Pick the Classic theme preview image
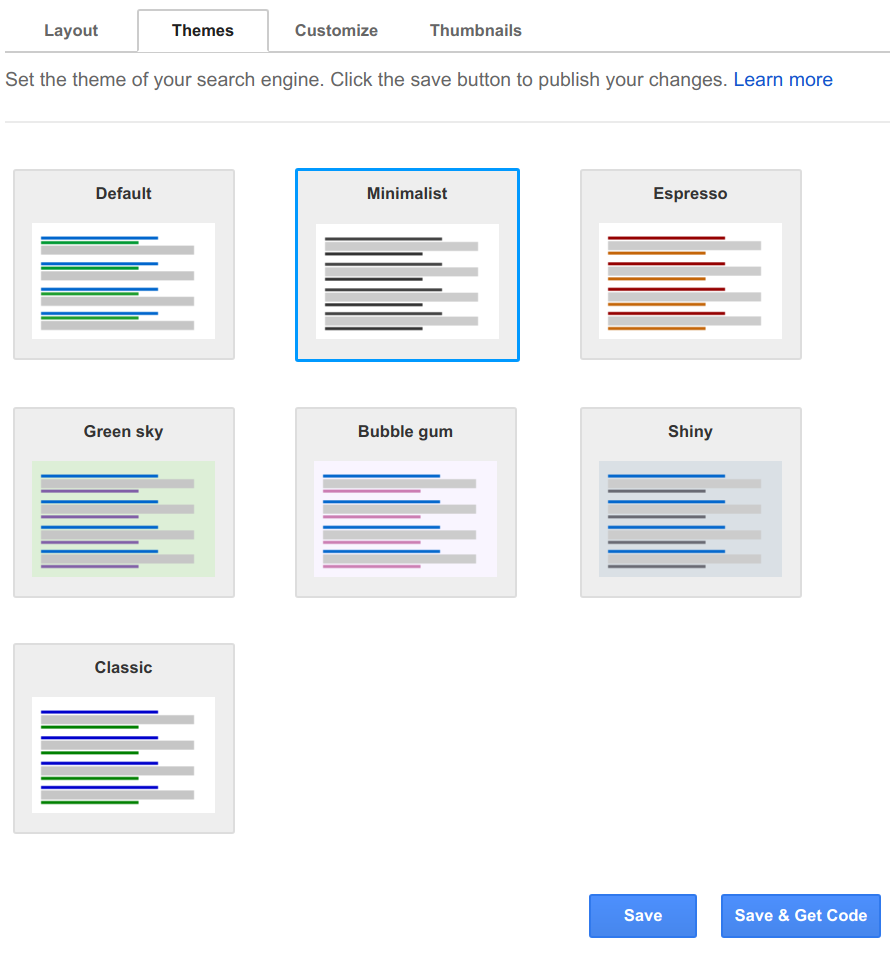 click(x=123, y=755)
